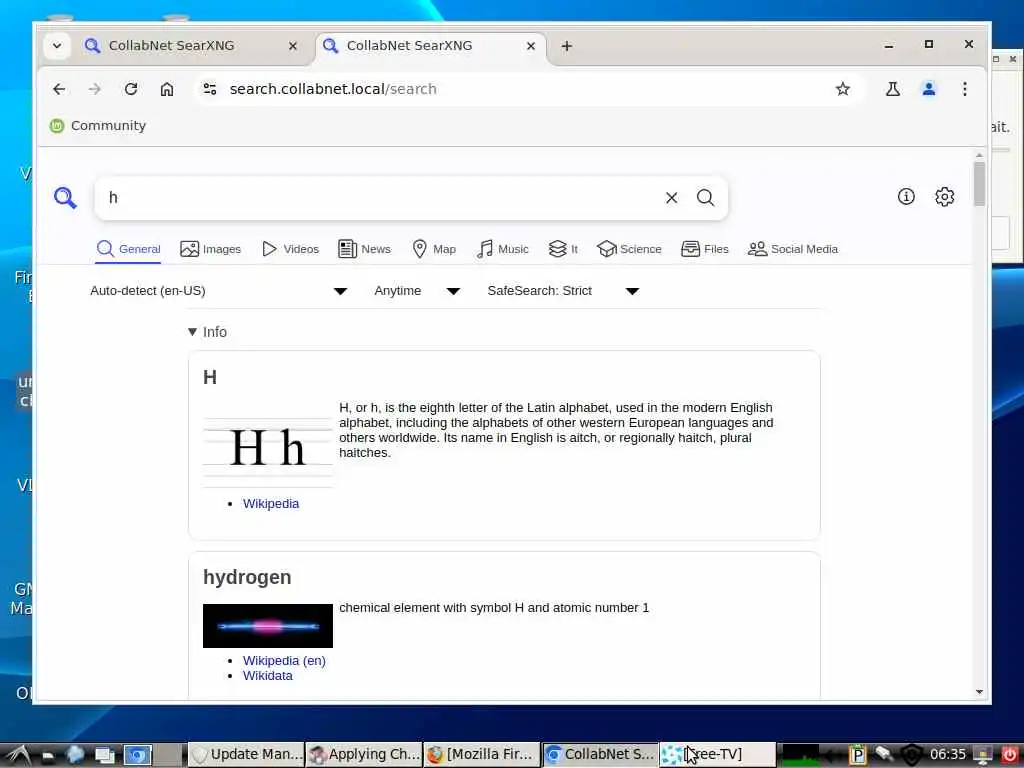Select the It search category
Image resolution: width=1024 pixels, height=768 pixels.
(x=564, y=249)
